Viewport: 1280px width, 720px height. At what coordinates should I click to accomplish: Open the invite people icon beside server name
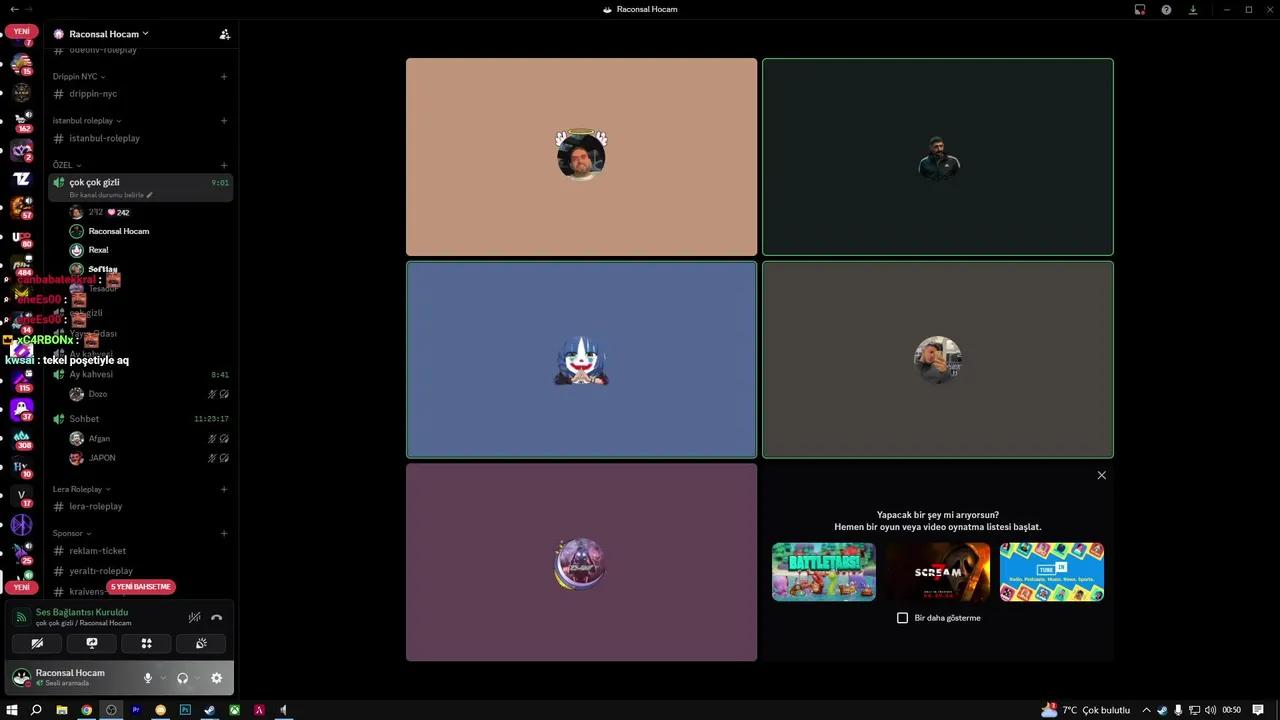tap(224, 34)
